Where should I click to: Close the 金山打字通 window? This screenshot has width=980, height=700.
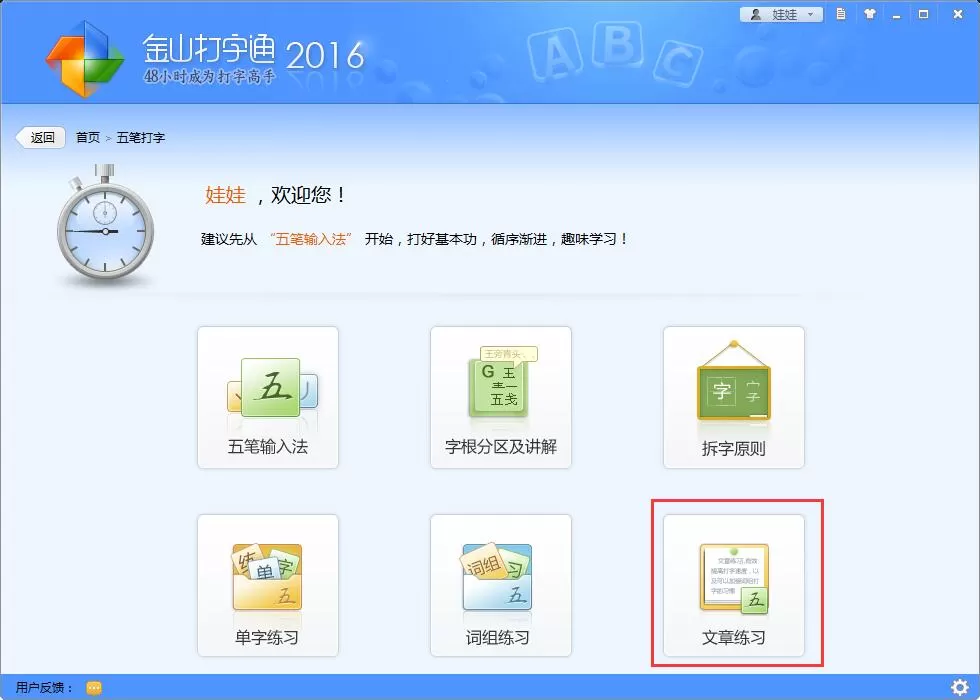coord(958,14)
